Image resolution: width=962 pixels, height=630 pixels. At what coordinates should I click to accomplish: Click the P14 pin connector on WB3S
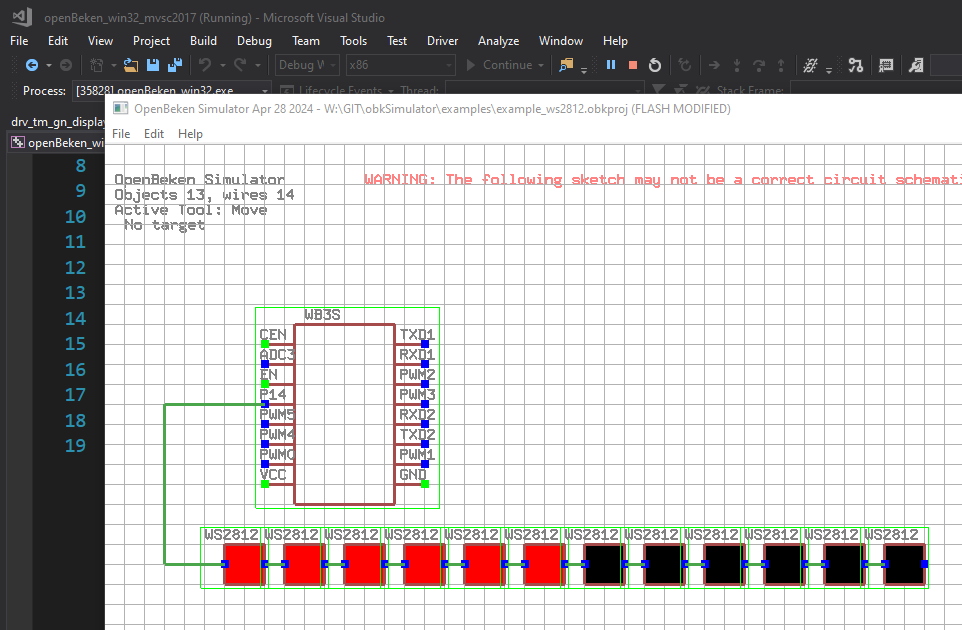(x=265, y=404)
